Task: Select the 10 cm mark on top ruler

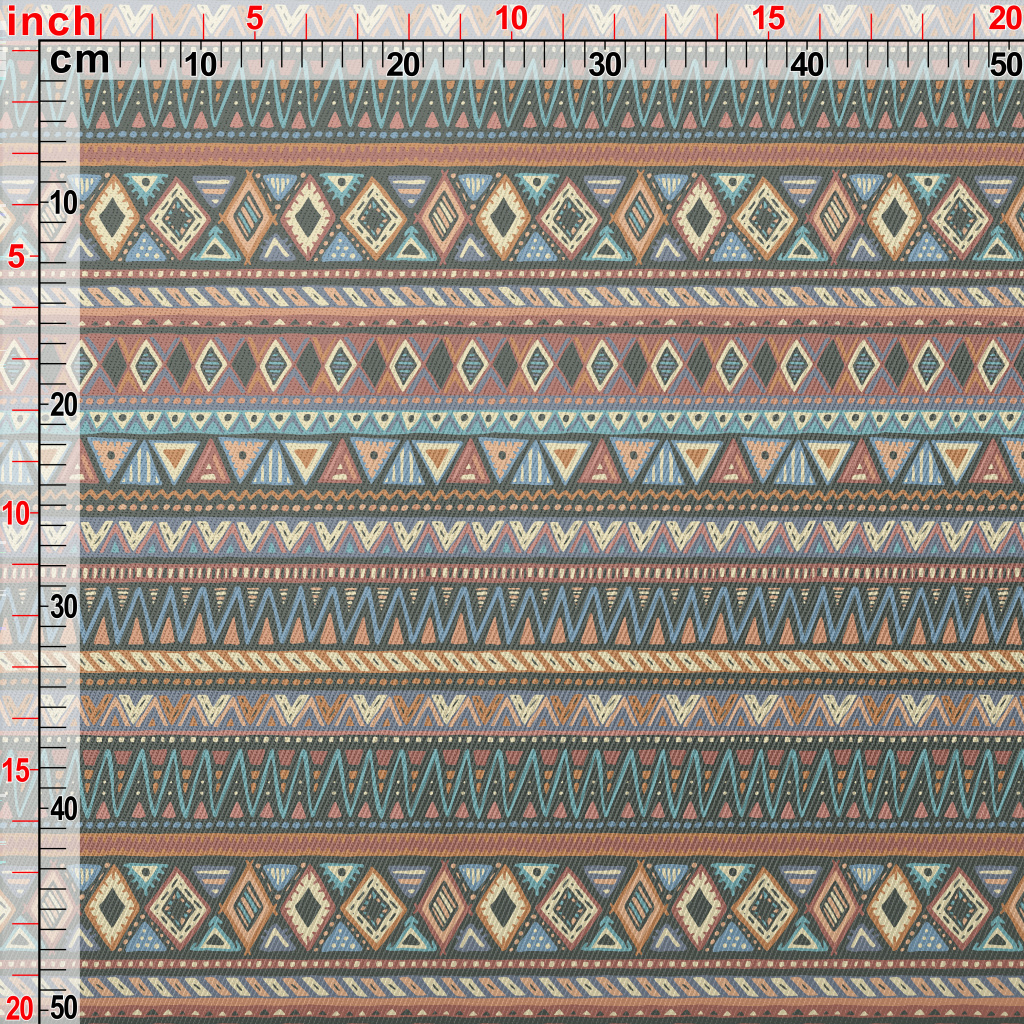Action: (201, 65)
